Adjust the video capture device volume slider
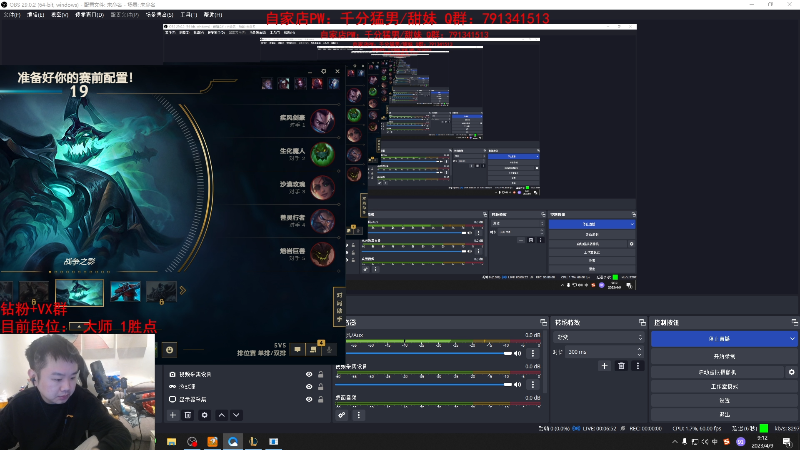 click(423, 384)
